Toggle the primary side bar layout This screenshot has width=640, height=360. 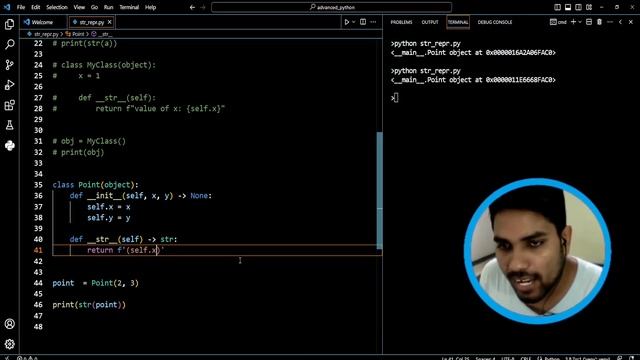[x=558, y=7]
